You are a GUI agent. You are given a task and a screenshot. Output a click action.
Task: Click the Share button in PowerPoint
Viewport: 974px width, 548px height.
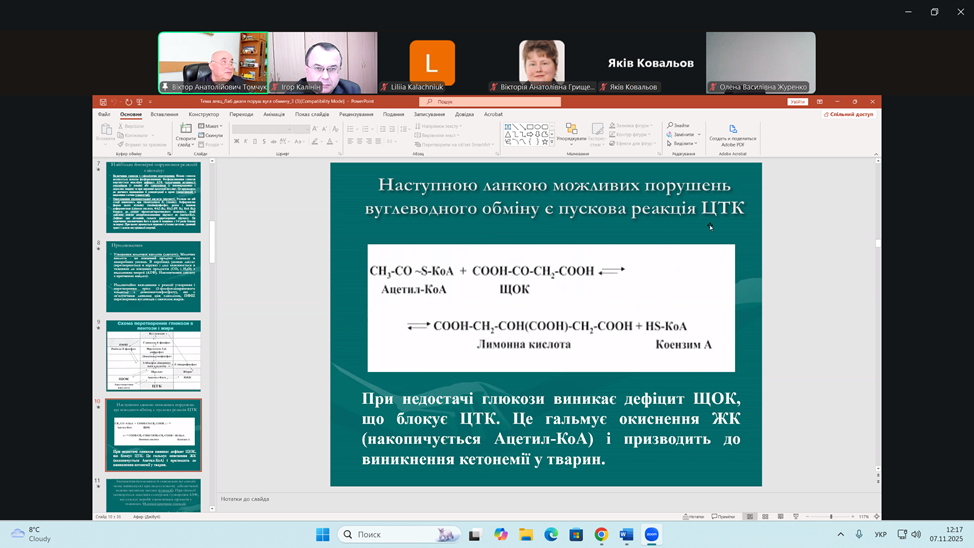850,114
